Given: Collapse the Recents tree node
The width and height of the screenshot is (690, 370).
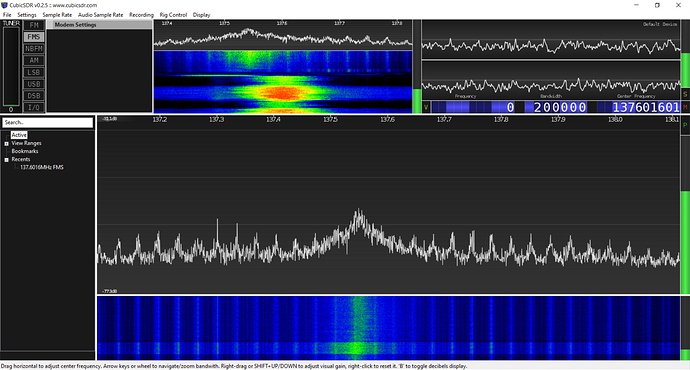Looking at the screenshot, I should pos(7,160).
